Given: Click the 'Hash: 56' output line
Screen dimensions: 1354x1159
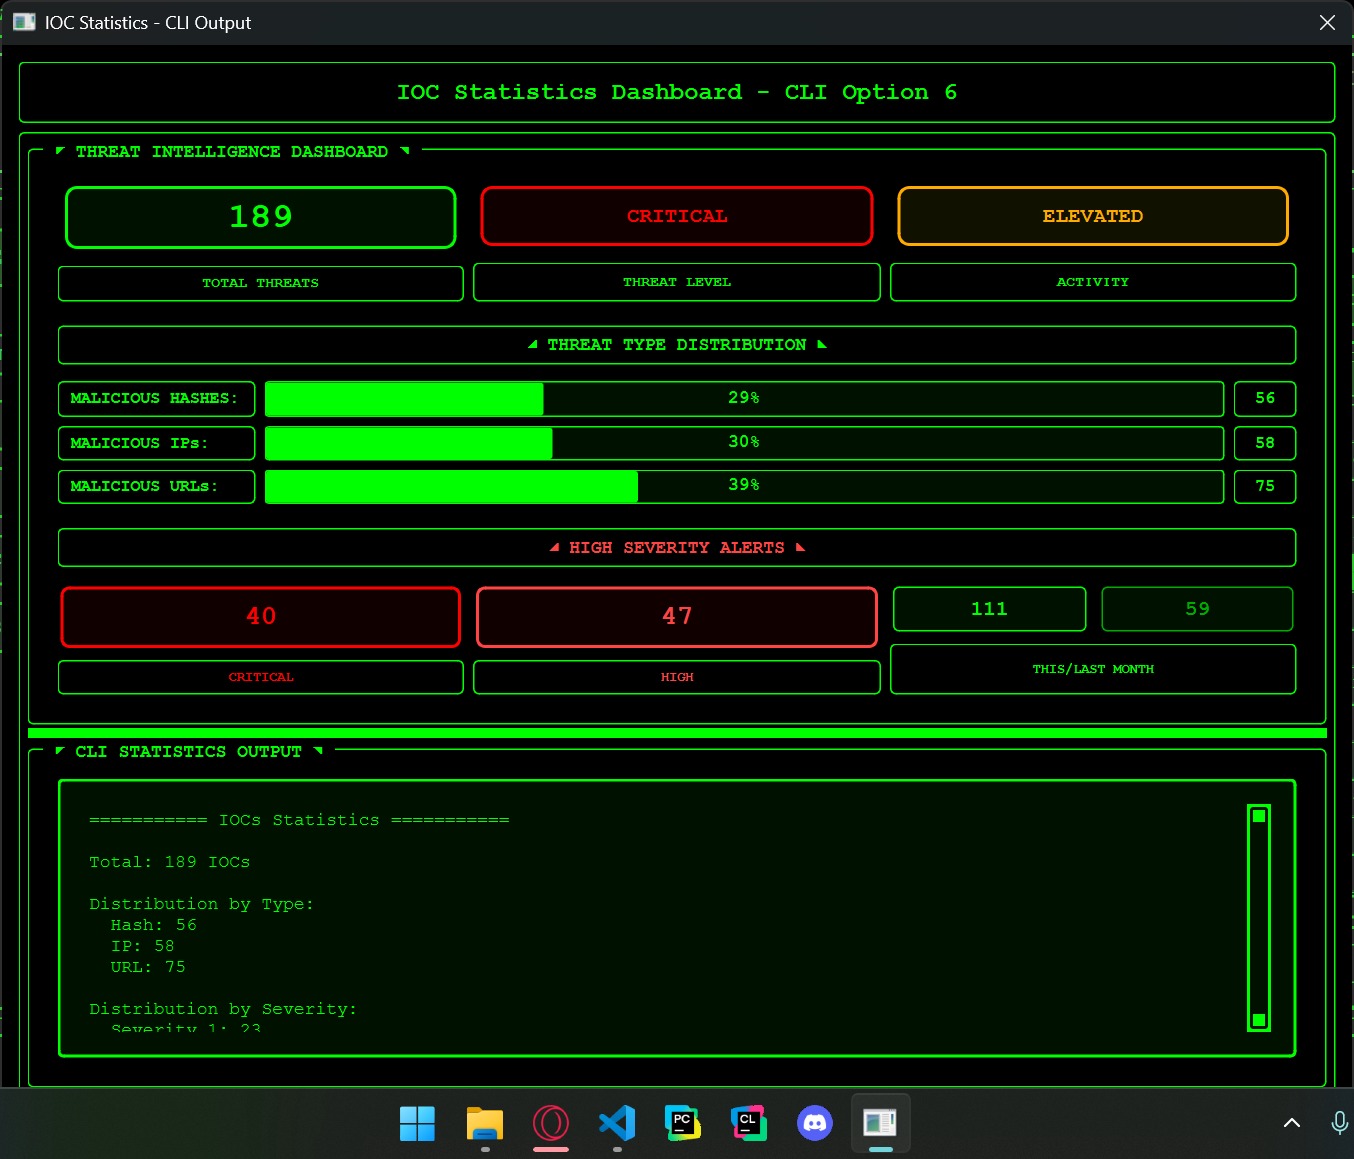Looking at the screenshot, I should [x=154, y=925].
